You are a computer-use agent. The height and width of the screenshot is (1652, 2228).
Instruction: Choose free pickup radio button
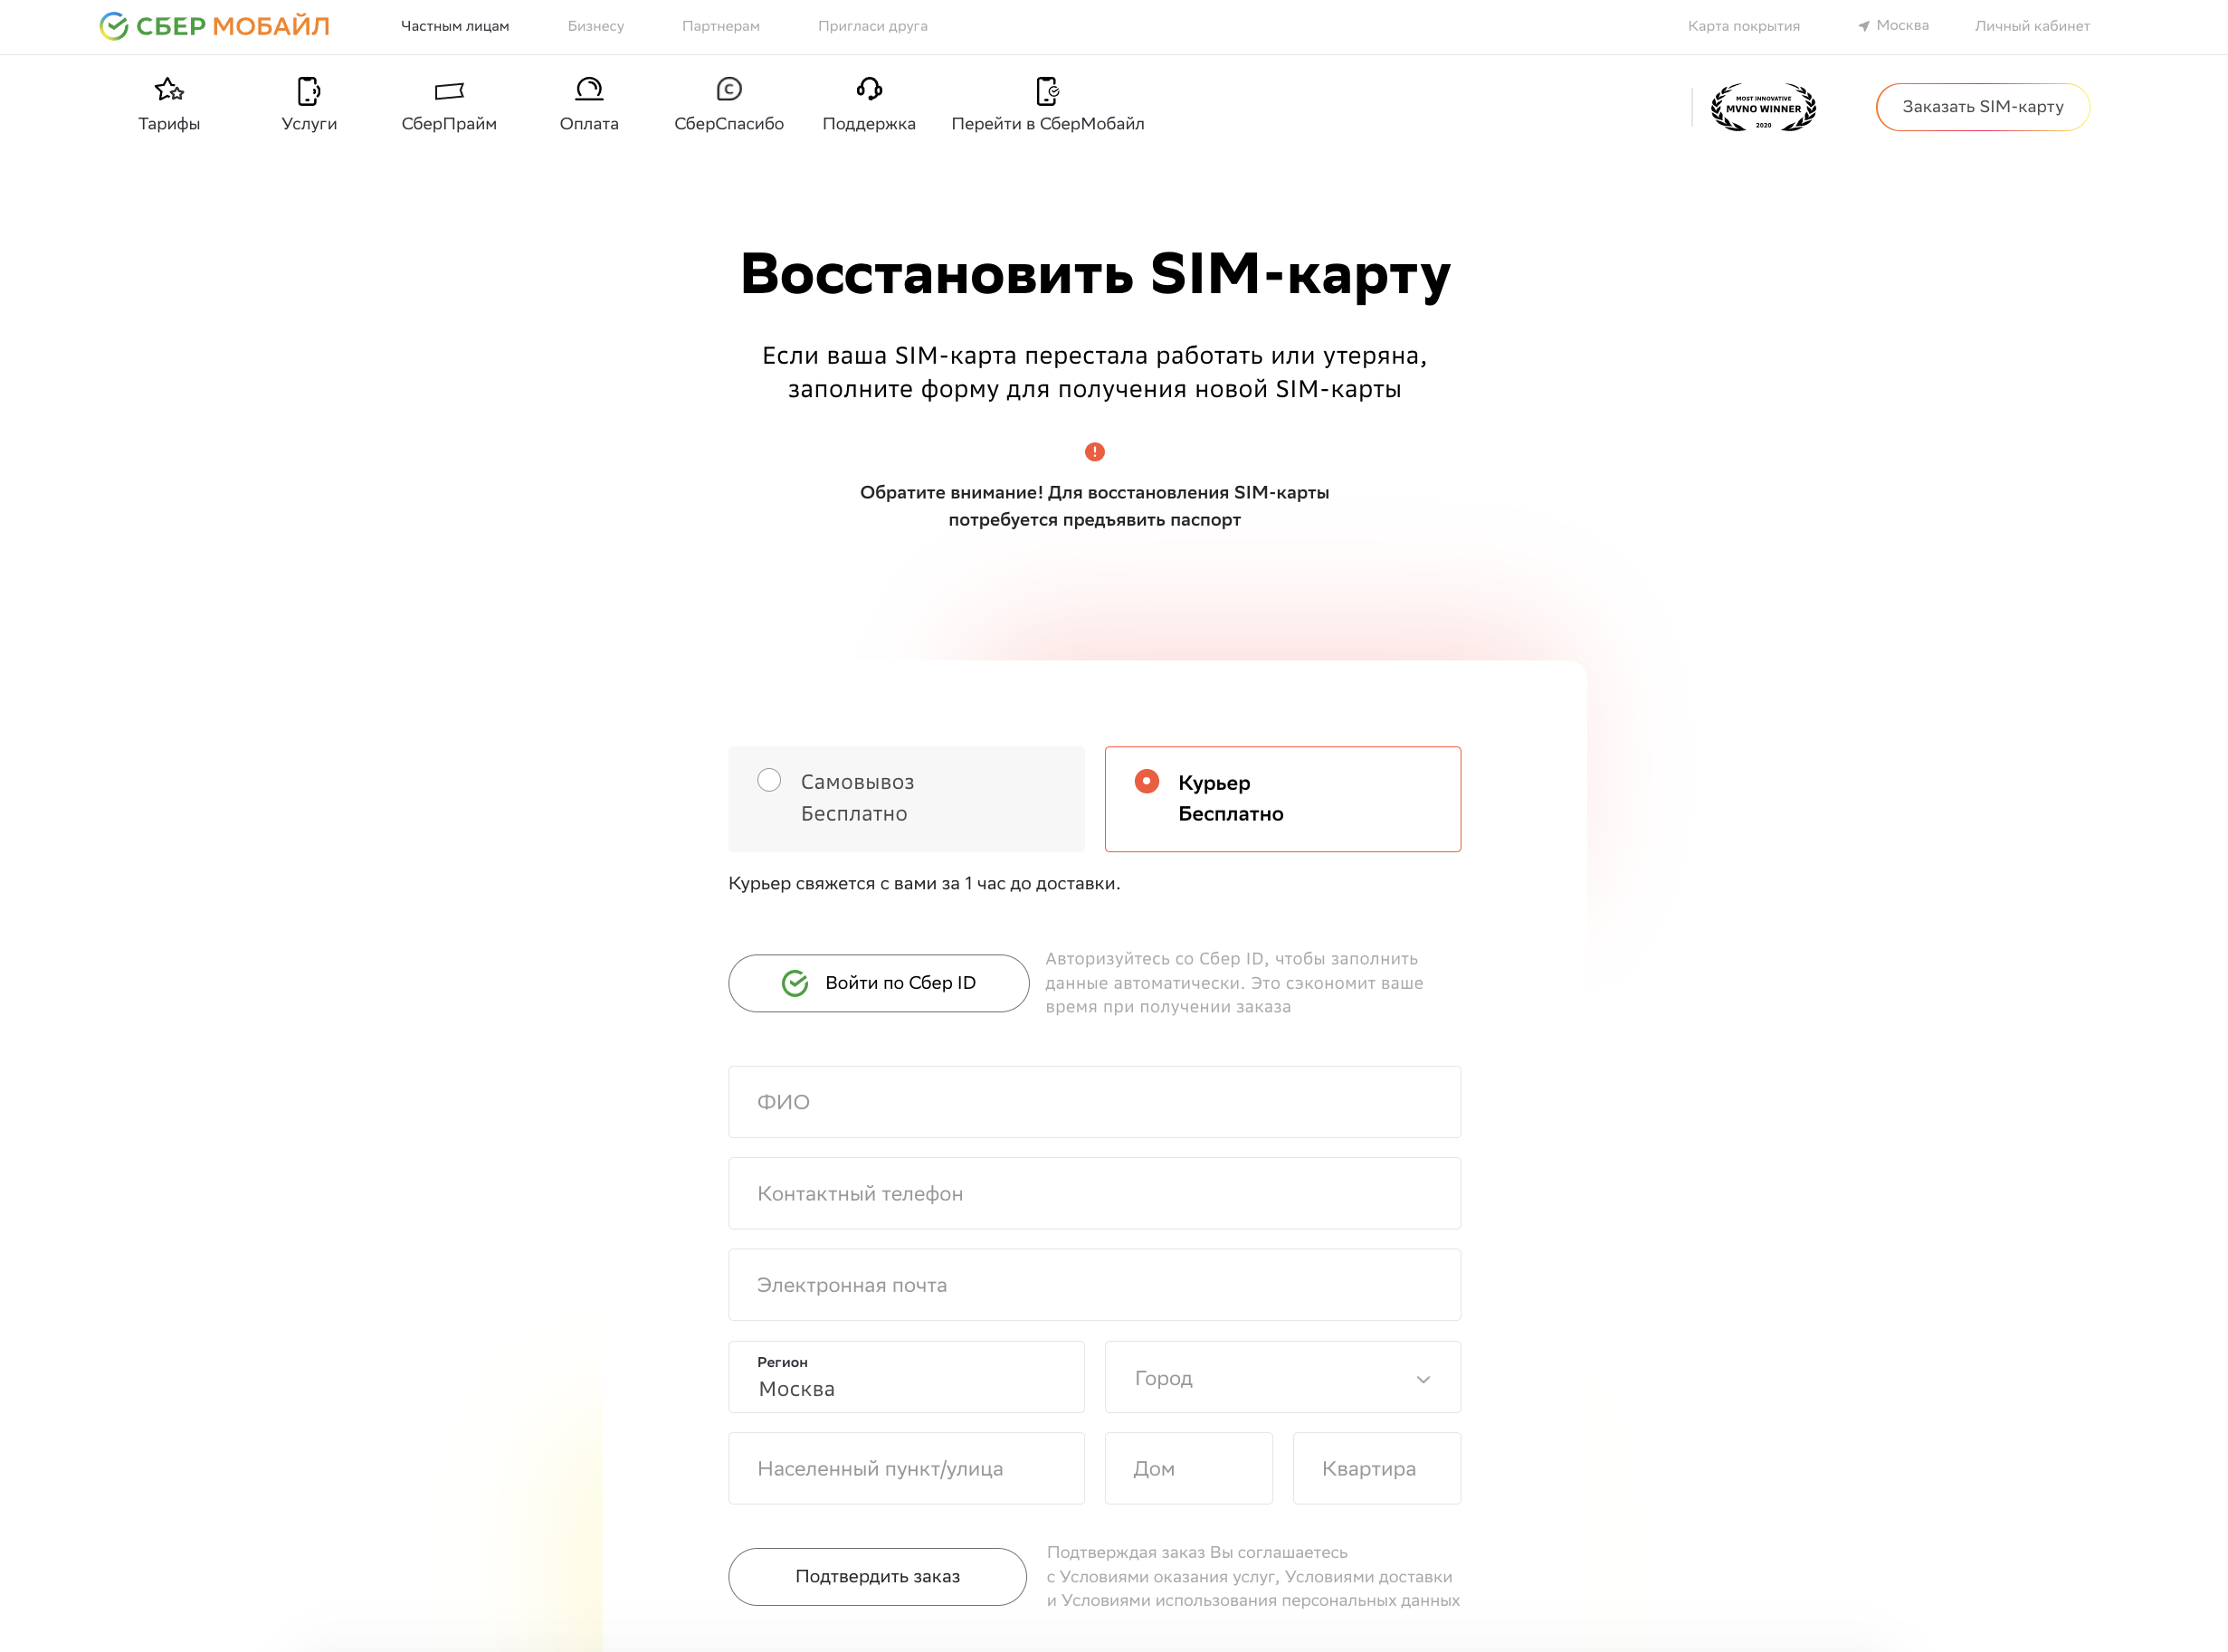point(769,780)
